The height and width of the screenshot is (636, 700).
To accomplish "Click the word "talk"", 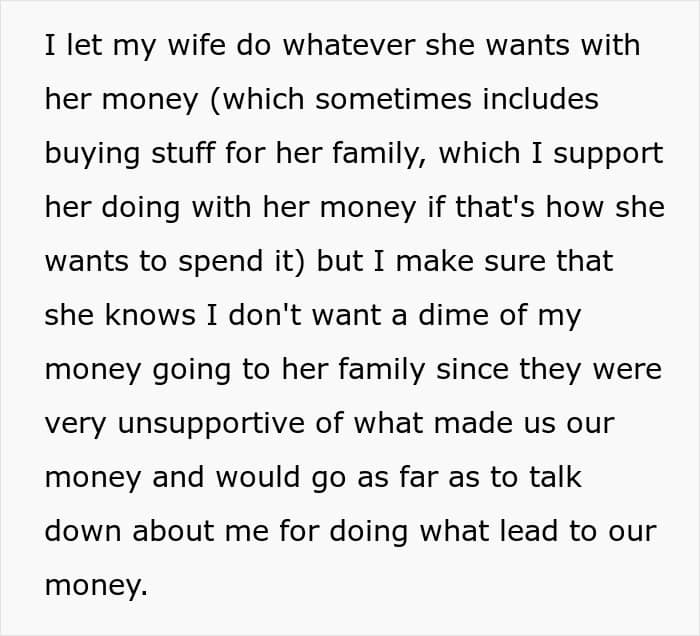I will pos(554,477).
